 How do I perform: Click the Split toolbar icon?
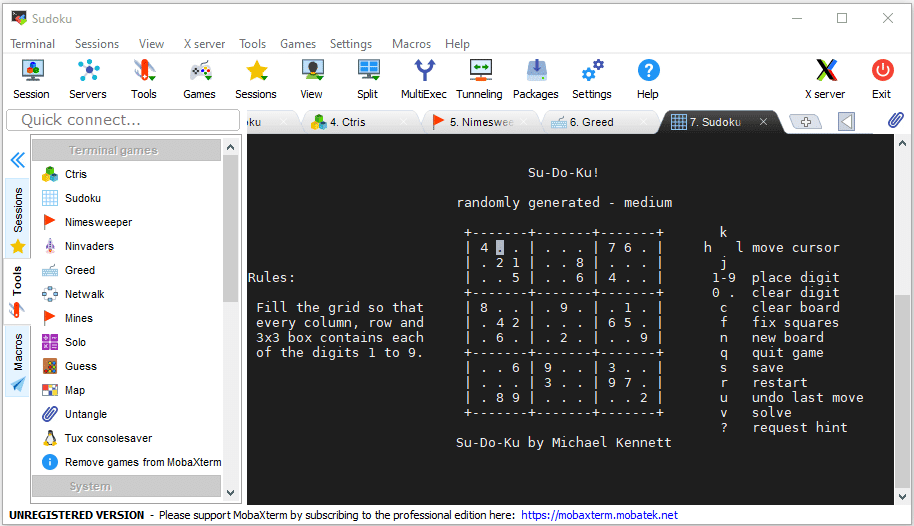pos(368,79)
